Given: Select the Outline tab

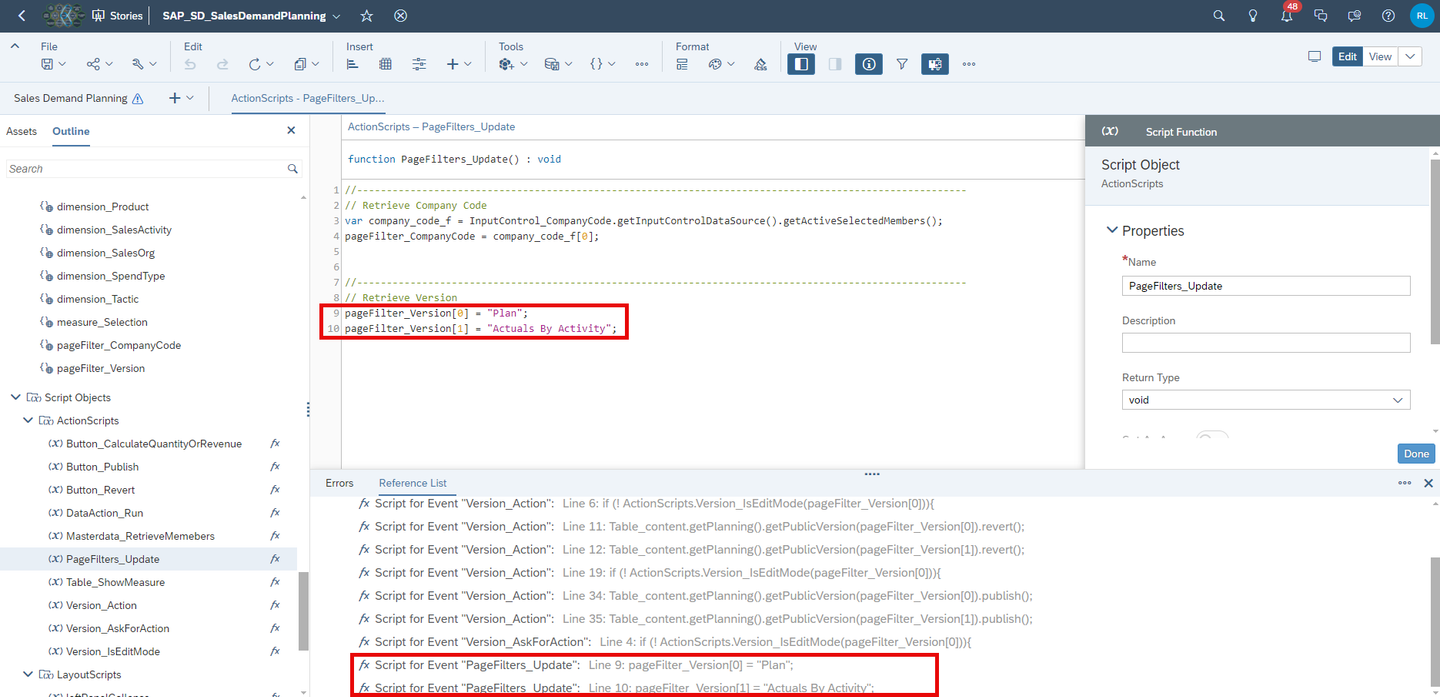Looking at the screenshot, I should coord(71,131).
